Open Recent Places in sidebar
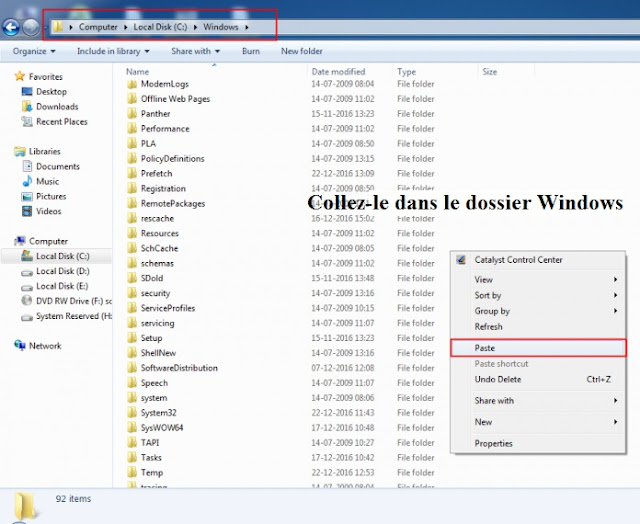Image resolution: width=640 pixels, height=524 pixels. pyautogui.click(x=62, y=122)
